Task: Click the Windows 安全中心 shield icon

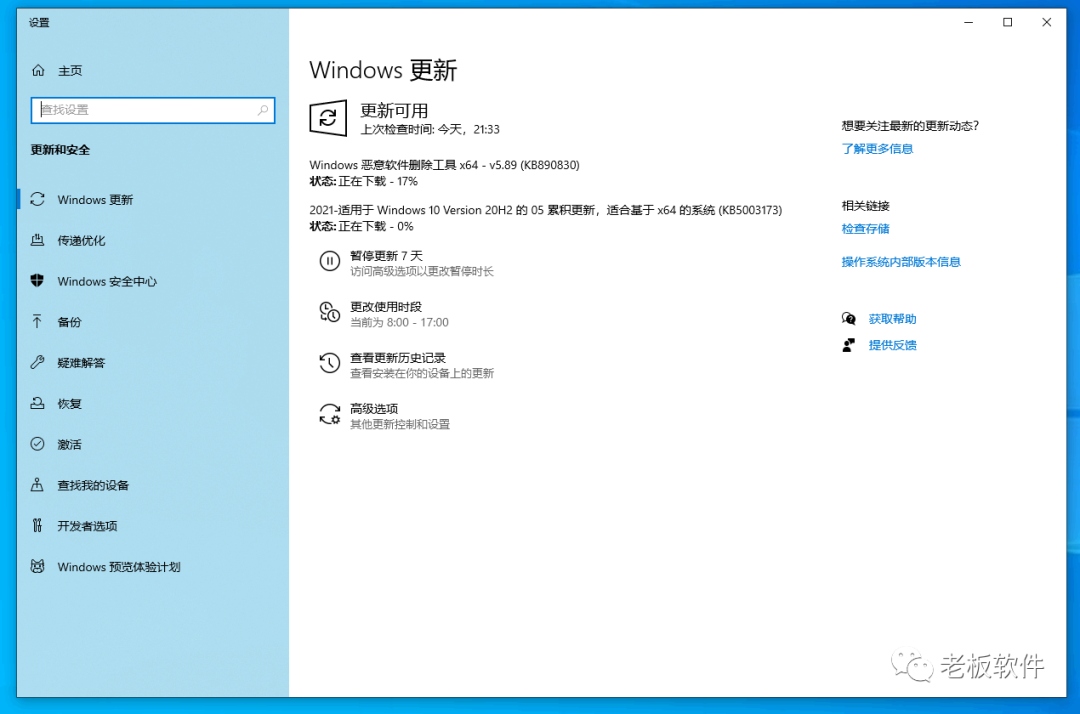Action: (38, 281)
